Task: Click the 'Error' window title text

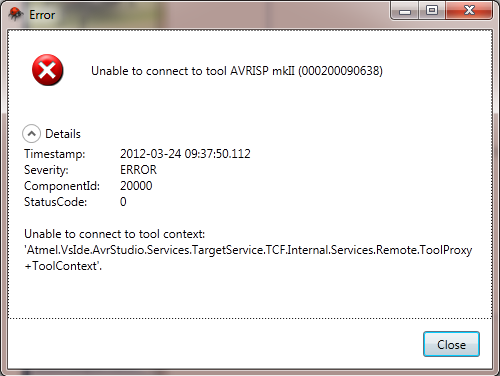Action: point(42,15)
